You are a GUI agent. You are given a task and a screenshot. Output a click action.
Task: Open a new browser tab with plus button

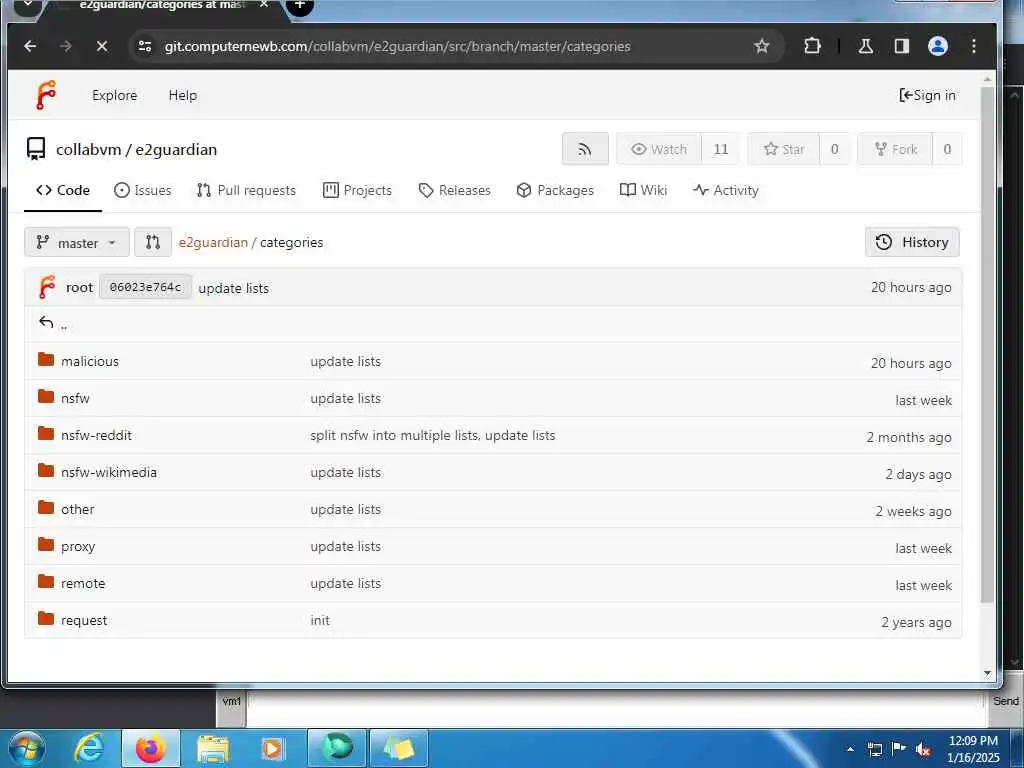[299, 6]
